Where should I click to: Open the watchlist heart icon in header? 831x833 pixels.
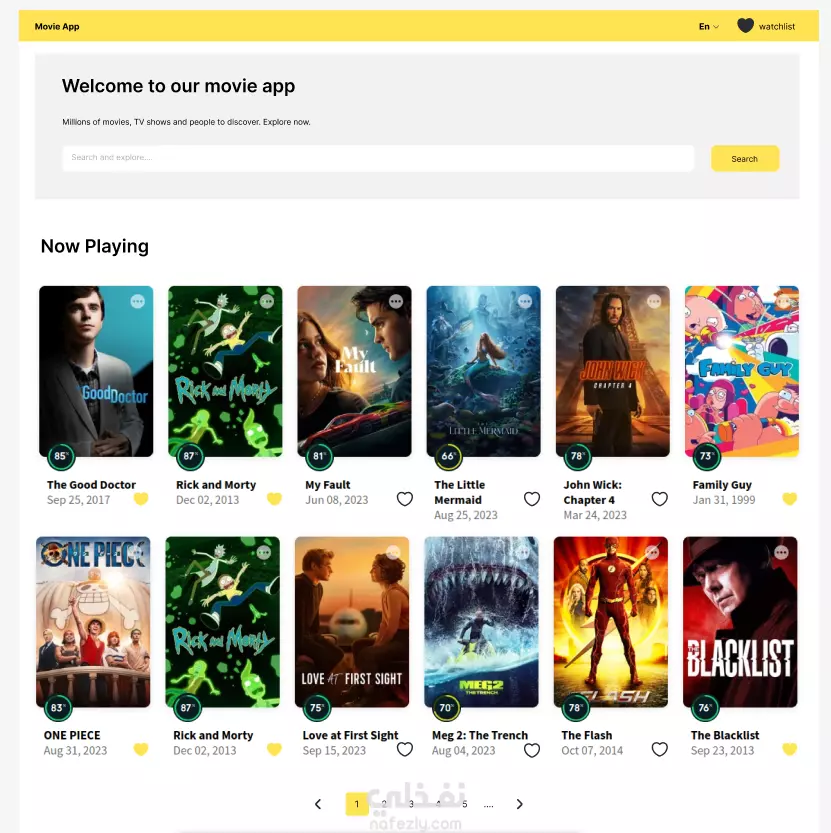[x=745, y=26]
